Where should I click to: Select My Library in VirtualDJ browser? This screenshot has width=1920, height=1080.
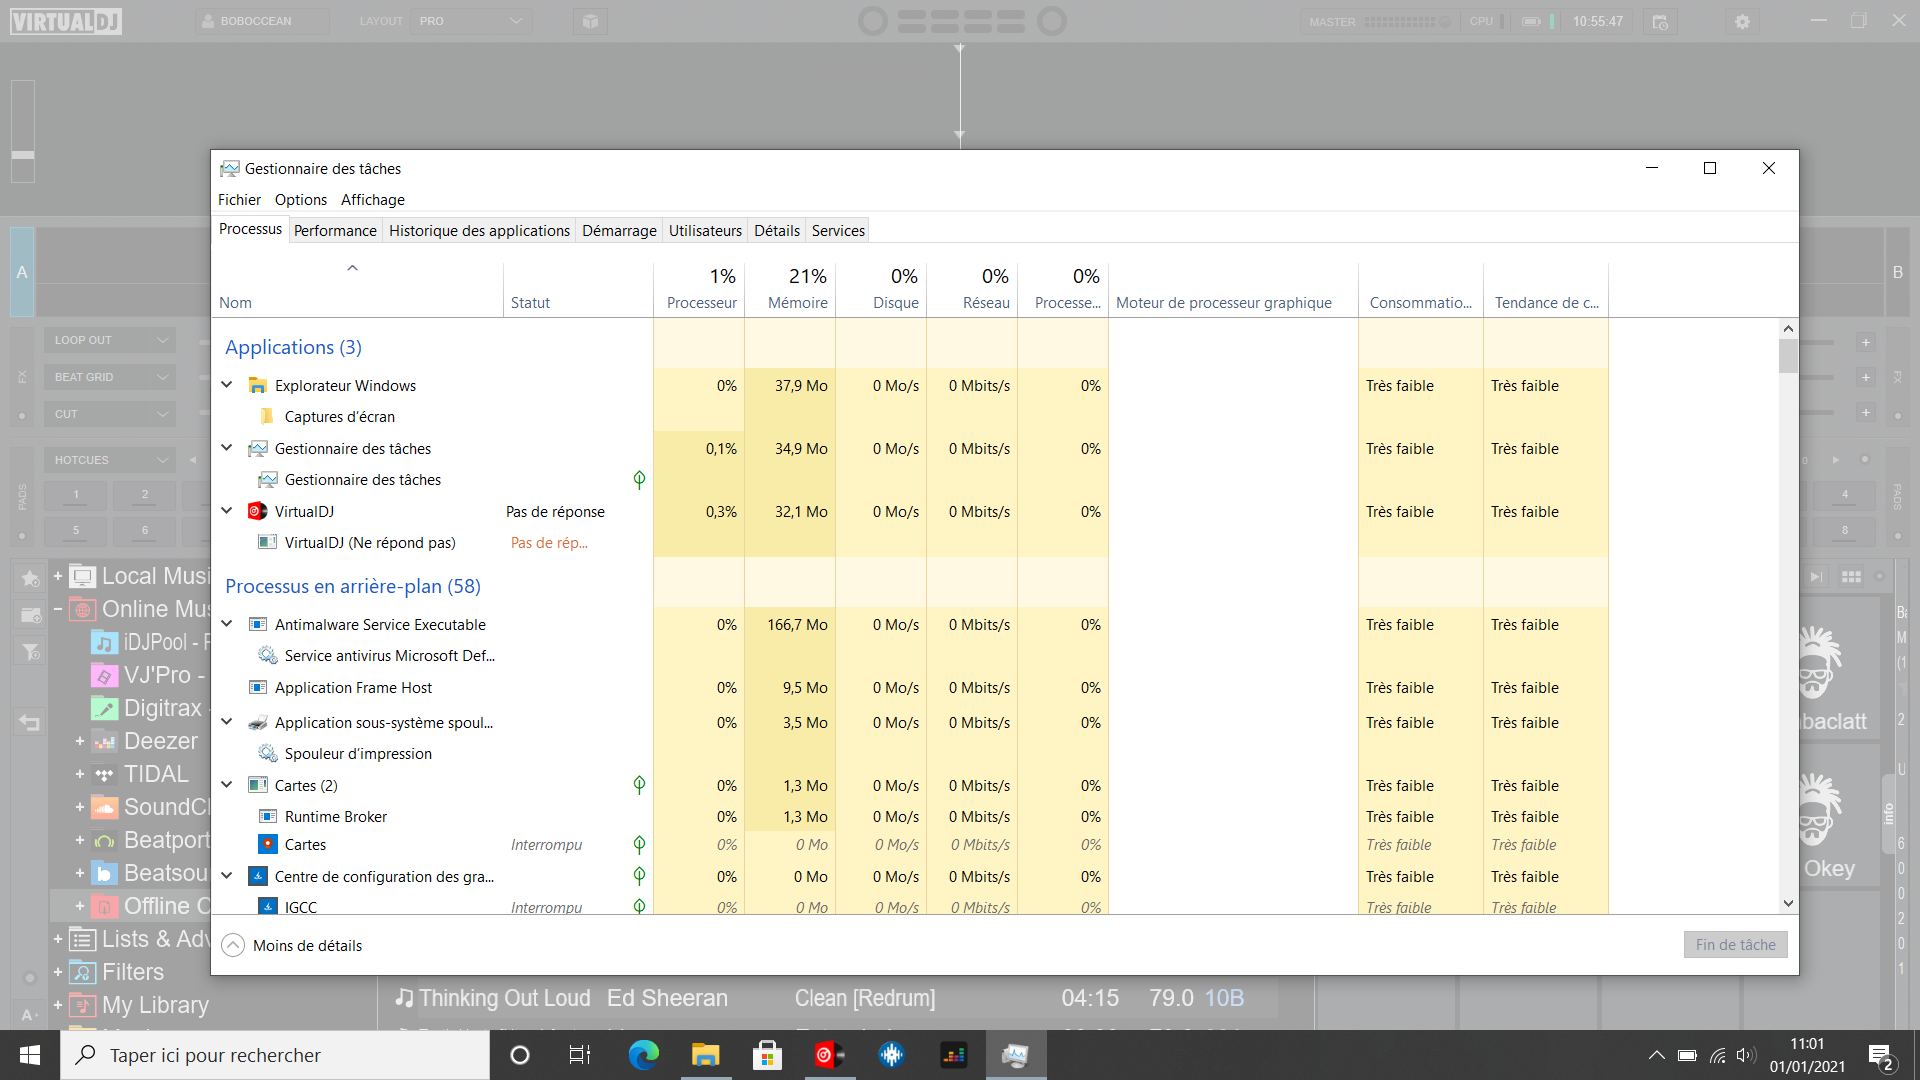[x=155, y=1005]
